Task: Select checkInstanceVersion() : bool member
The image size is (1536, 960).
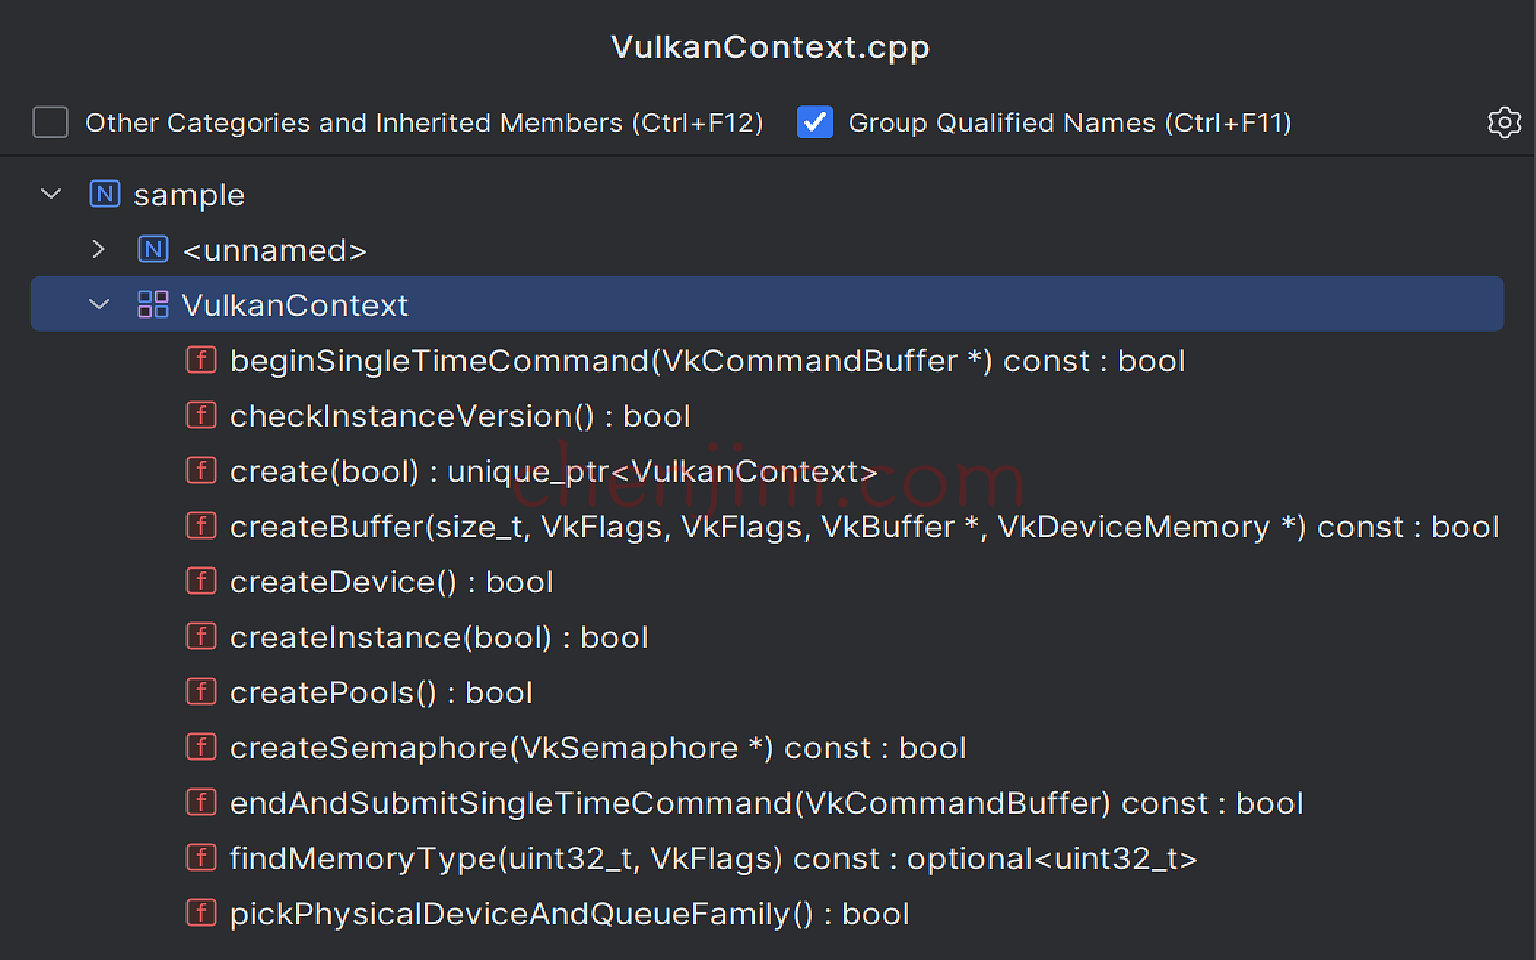Action: tap(460, 416)
